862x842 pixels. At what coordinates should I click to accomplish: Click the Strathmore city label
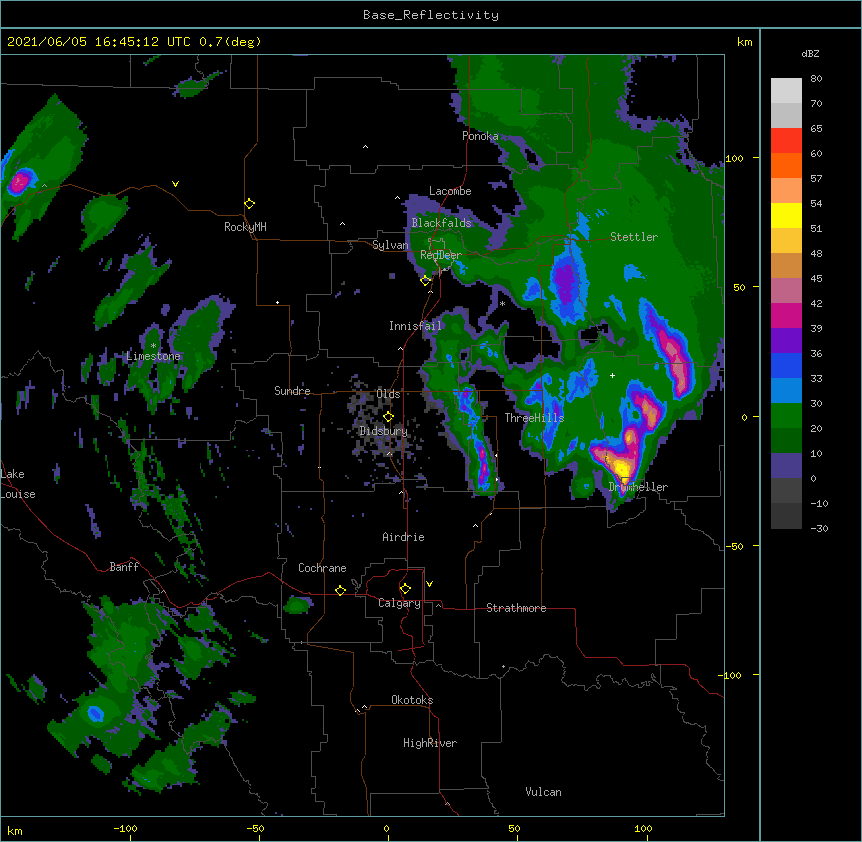click(516, 608)
